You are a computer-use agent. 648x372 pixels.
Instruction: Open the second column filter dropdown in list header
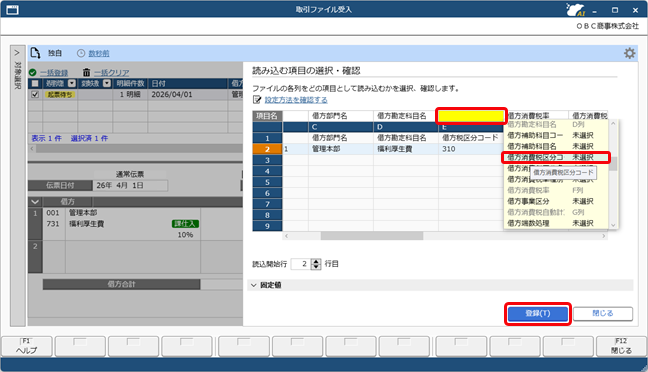pyautogui.click(x=107, y=83)
